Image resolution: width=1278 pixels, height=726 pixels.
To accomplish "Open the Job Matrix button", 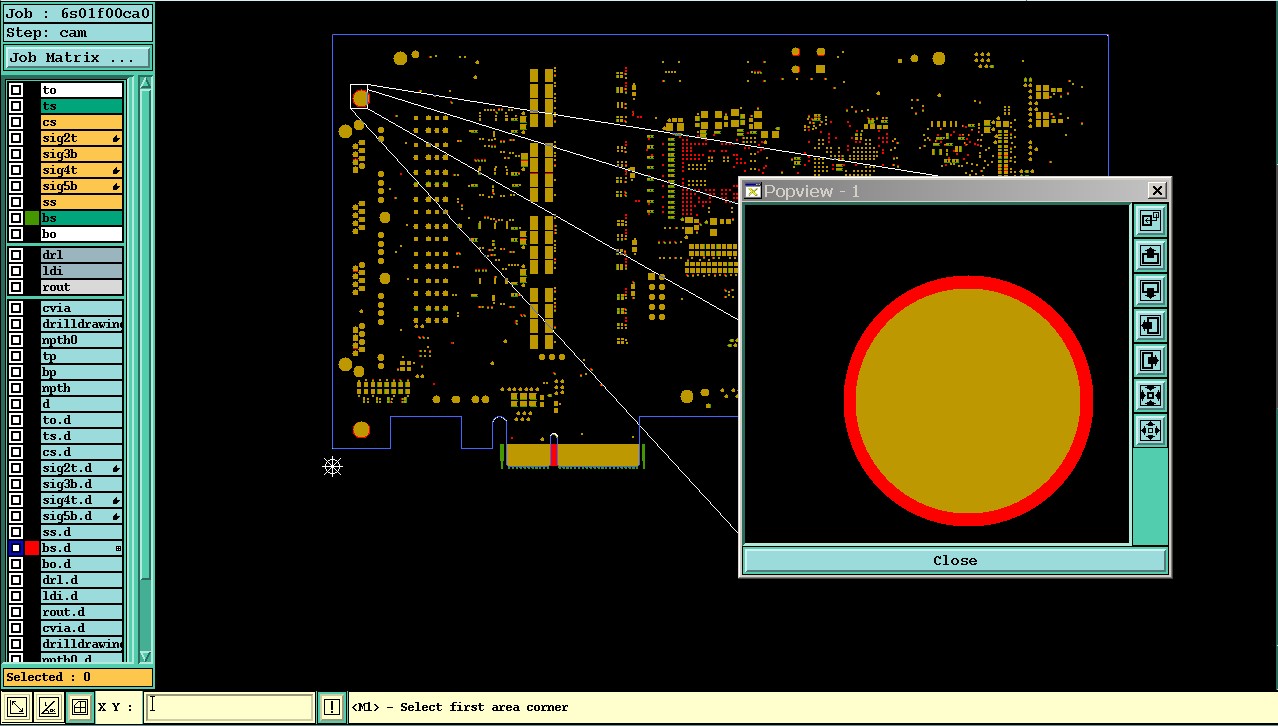I will [78, 58].
